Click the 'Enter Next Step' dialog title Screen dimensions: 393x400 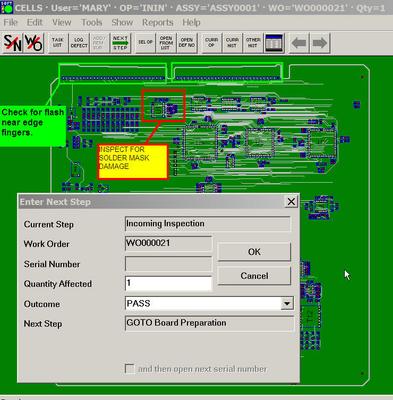click(55, 202)
